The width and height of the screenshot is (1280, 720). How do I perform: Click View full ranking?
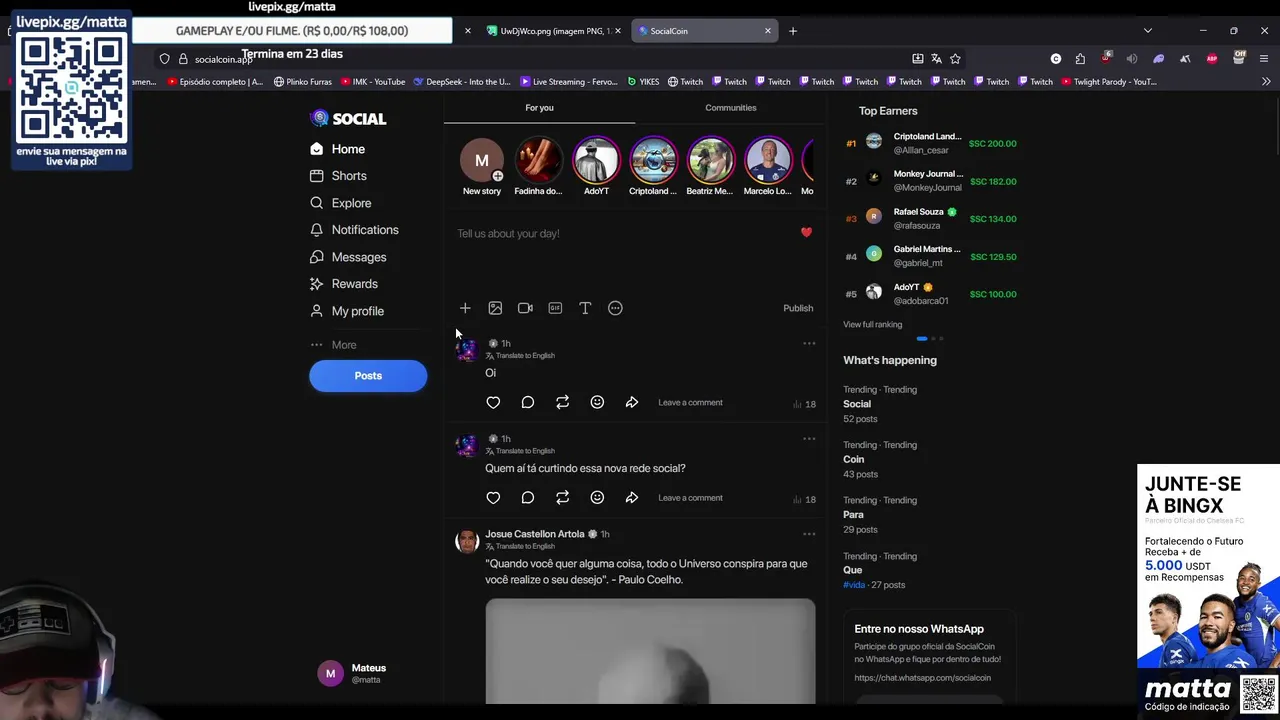pyautogui.click(x=872, y=325)
